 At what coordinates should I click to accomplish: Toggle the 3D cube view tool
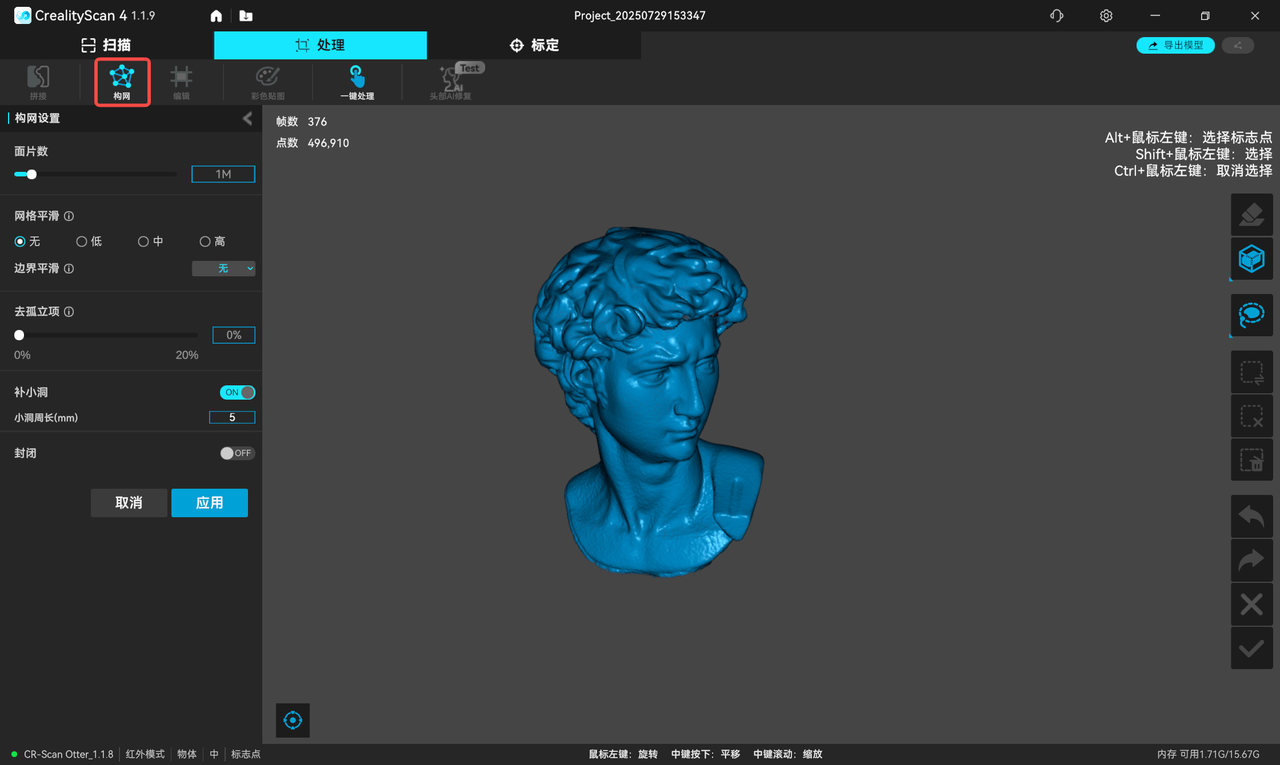(1251, 259)
